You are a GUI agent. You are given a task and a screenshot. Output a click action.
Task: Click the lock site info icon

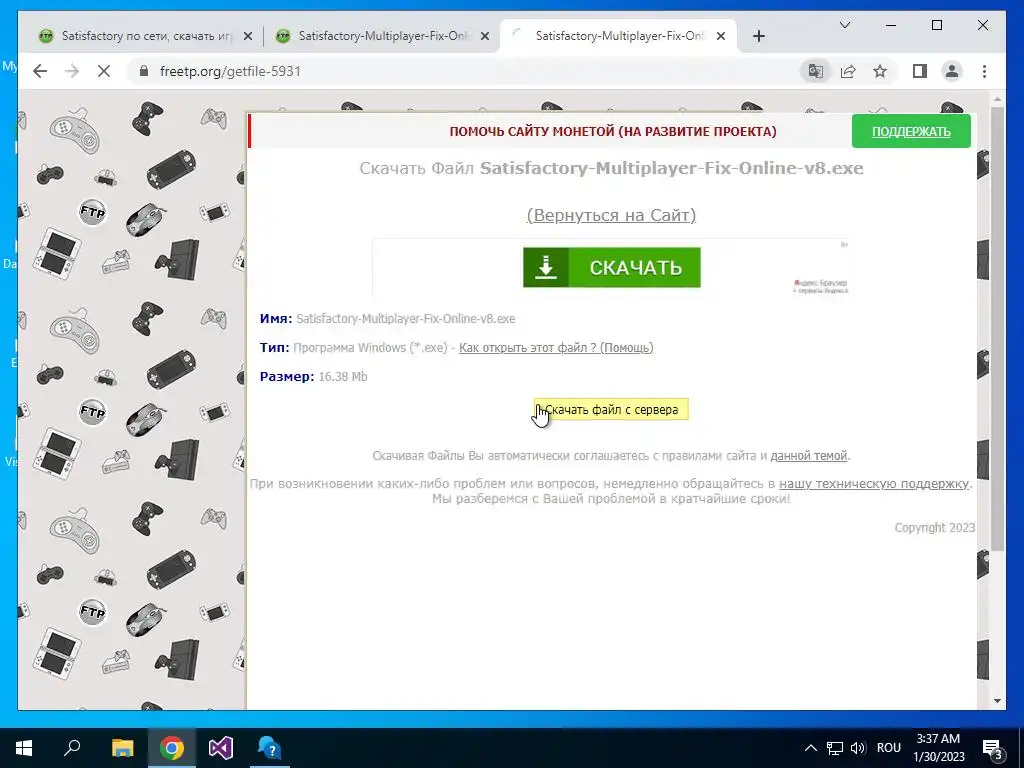click(144, 71)
